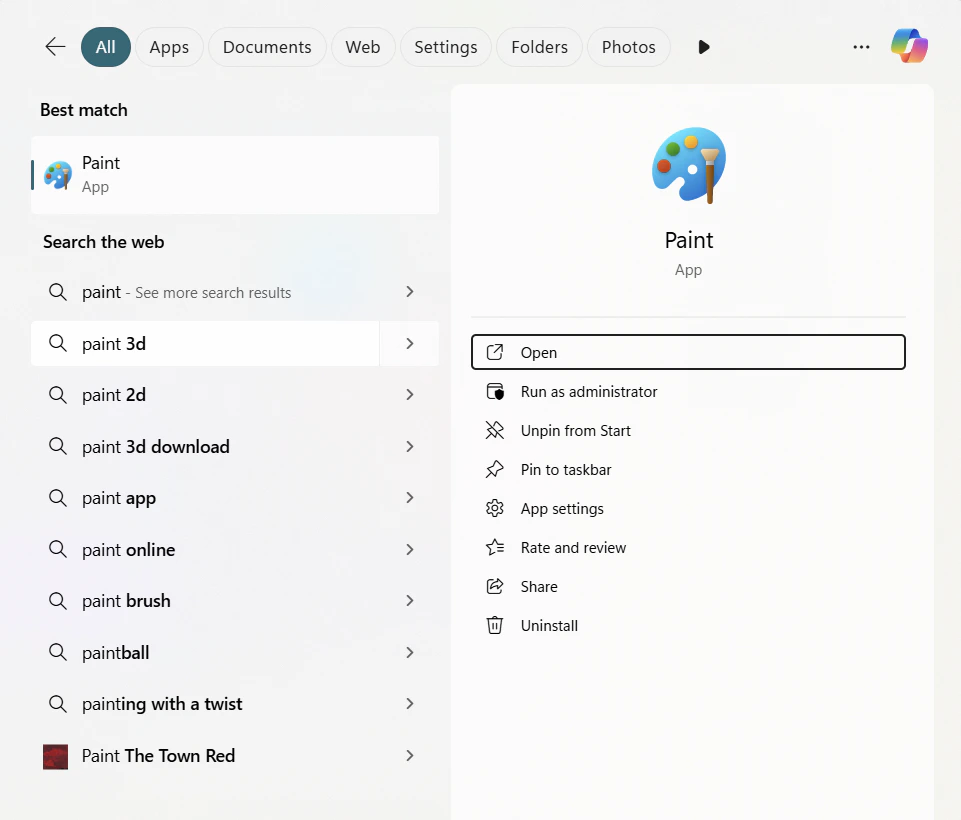Screen dimensions: 961x820
Task: Expand chevron next to 'paint 2d'
Action: (x=410, y=395)
